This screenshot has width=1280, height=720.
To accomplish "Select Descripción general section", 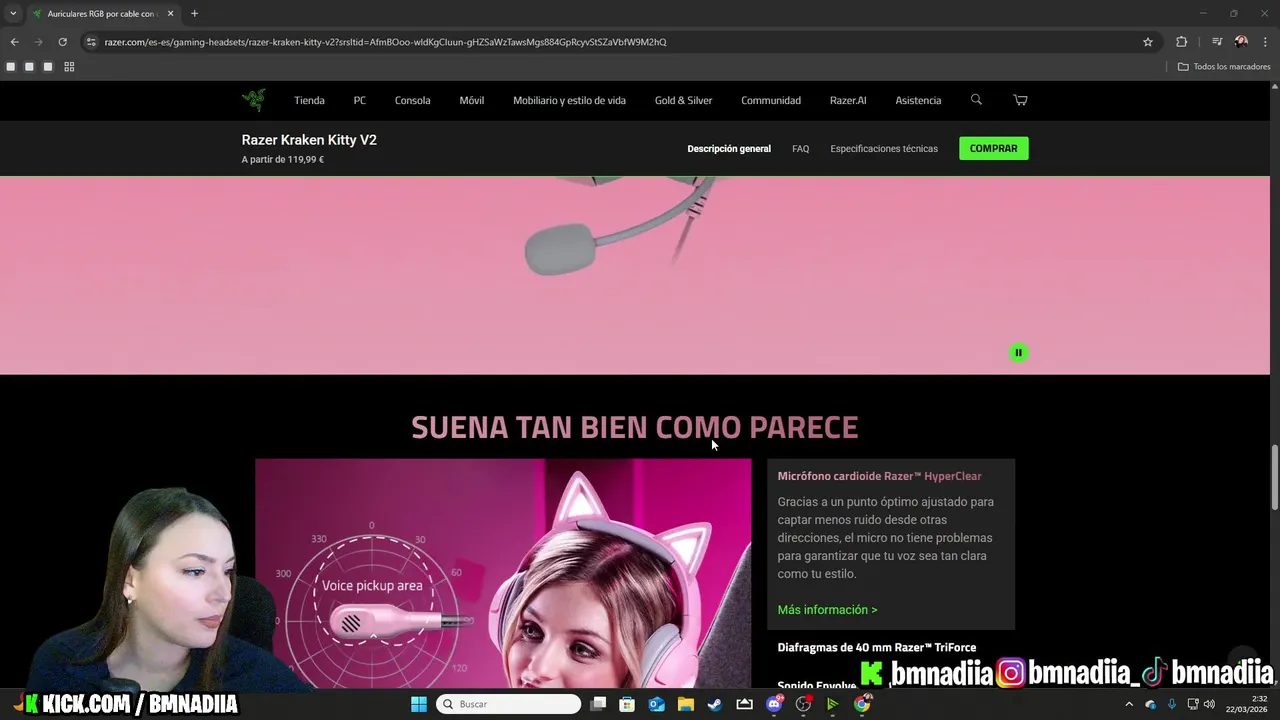I will coord(729,148).
